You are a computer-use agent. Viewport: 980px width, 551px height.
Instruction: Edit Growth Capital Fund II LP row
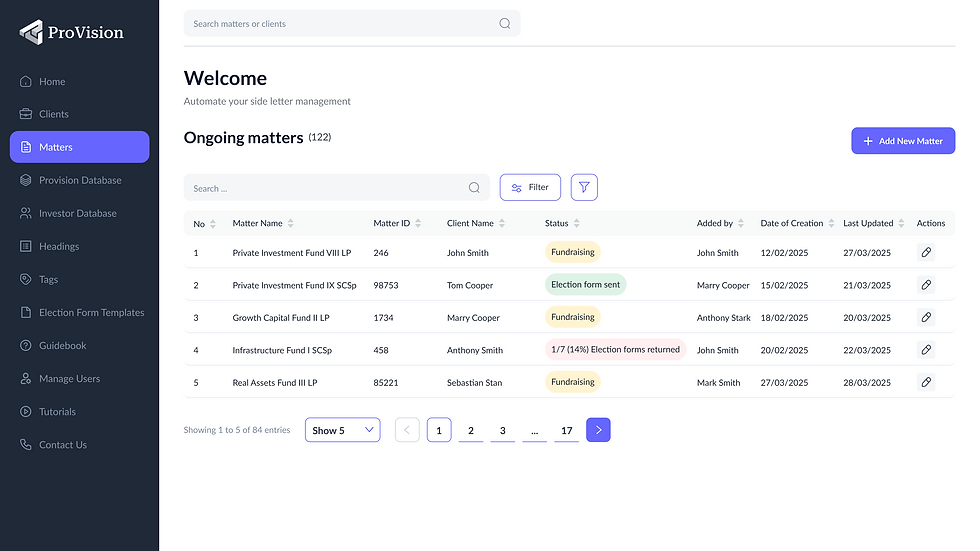[x=926, y=317]
